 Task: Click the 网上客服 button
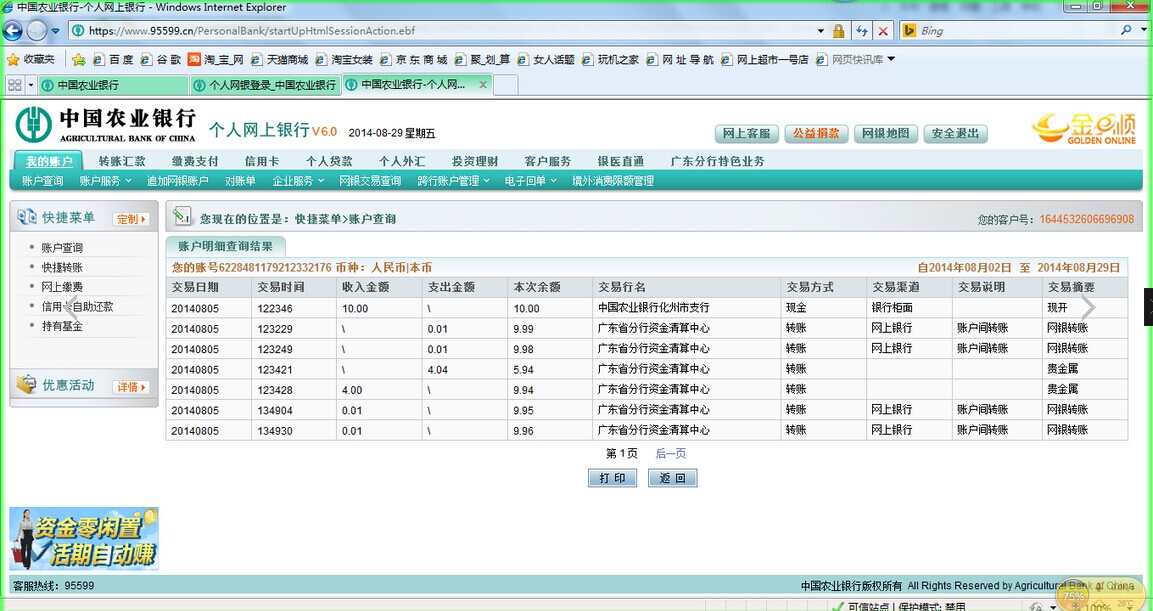tap(746, 134)
